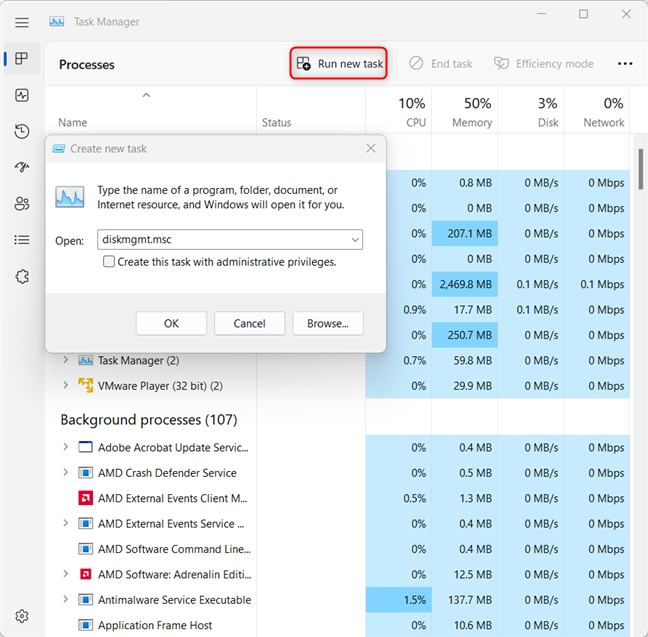Click the Adobe Acrobat Update Service icon

click(86, 447)
